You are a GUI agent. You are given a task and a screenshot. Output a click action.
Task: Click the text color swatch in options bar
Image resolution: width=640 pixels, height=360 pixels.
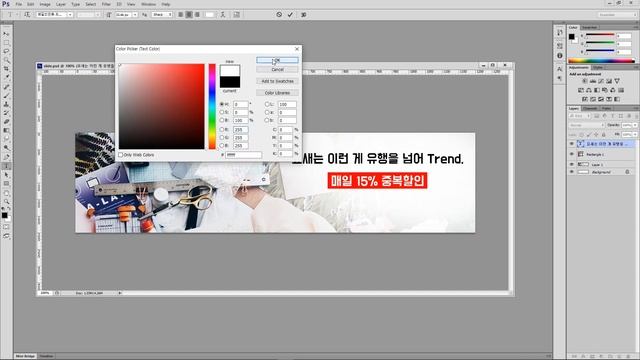(x=209, y=15)
